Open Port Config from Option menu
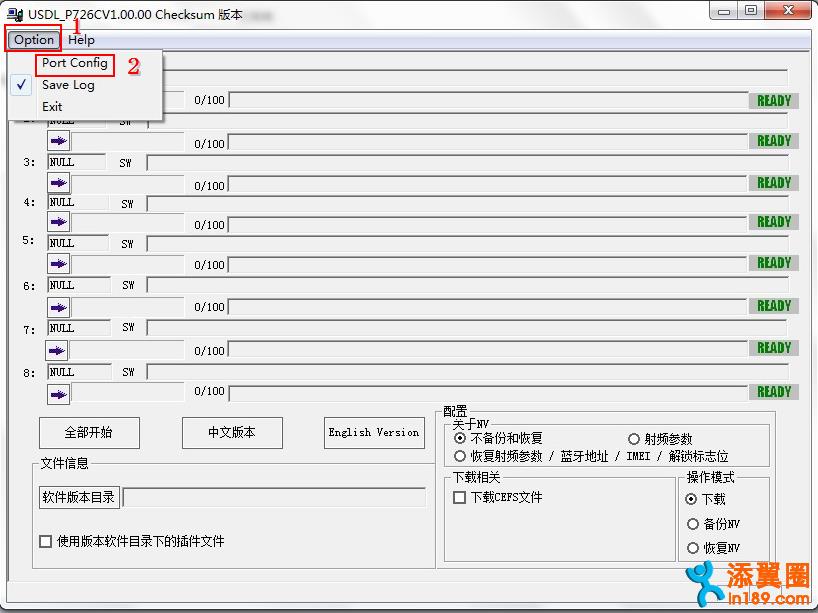Image resolution: width=818 pixels, height=613 pixels. coord(75,63)
